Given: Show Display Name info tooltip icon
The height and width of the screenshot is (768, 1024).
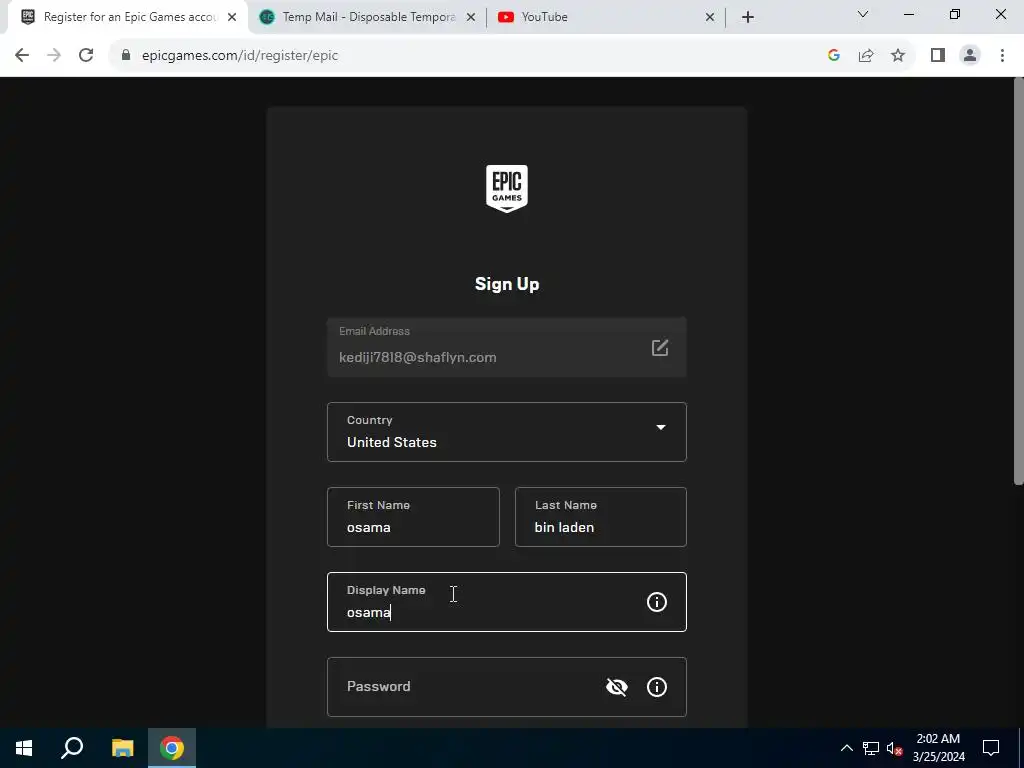Looking at the screenshot, I should point(656,602).
